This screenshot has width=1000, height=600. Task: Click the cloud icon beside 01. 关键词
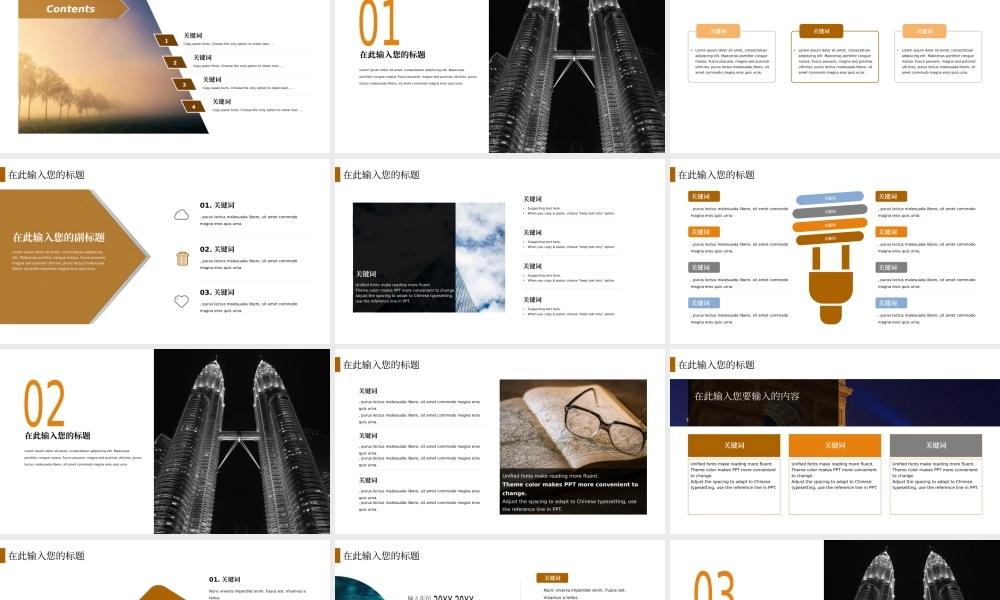(182, 214)
